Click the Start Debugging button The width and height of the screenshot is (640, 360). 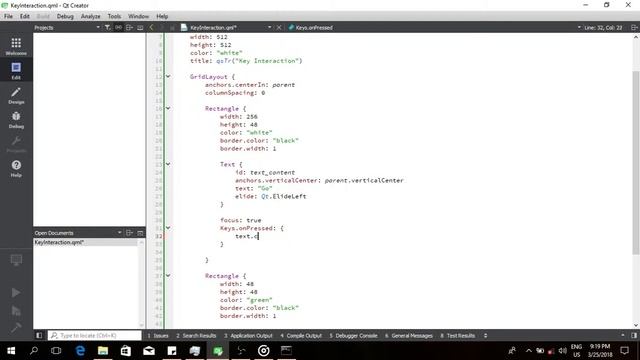coord(16,311)
